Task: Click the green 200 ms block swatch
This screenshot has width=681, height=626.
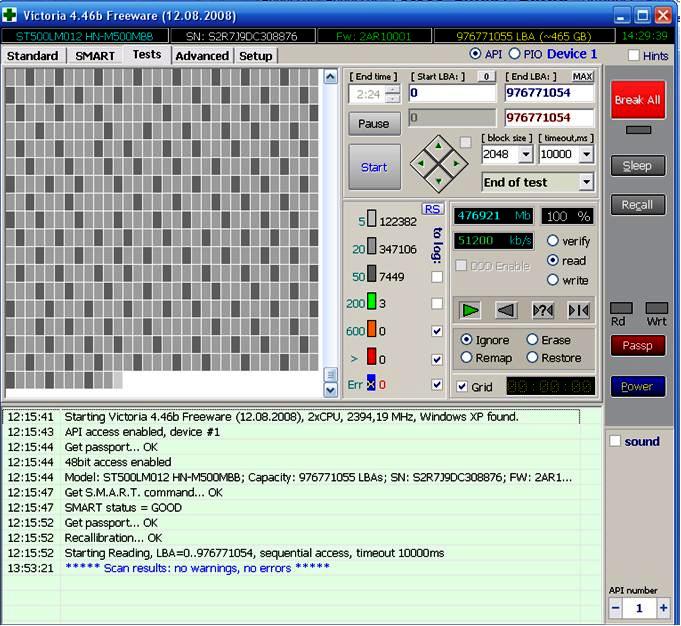Action: click(371, 301)
